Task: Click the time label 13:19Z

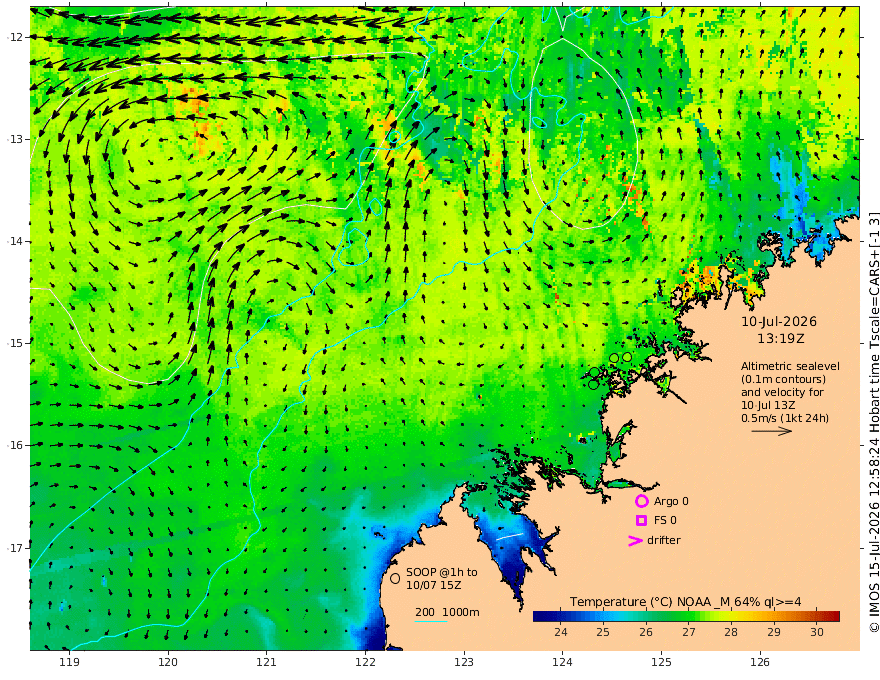Action: tap(781, 338)
